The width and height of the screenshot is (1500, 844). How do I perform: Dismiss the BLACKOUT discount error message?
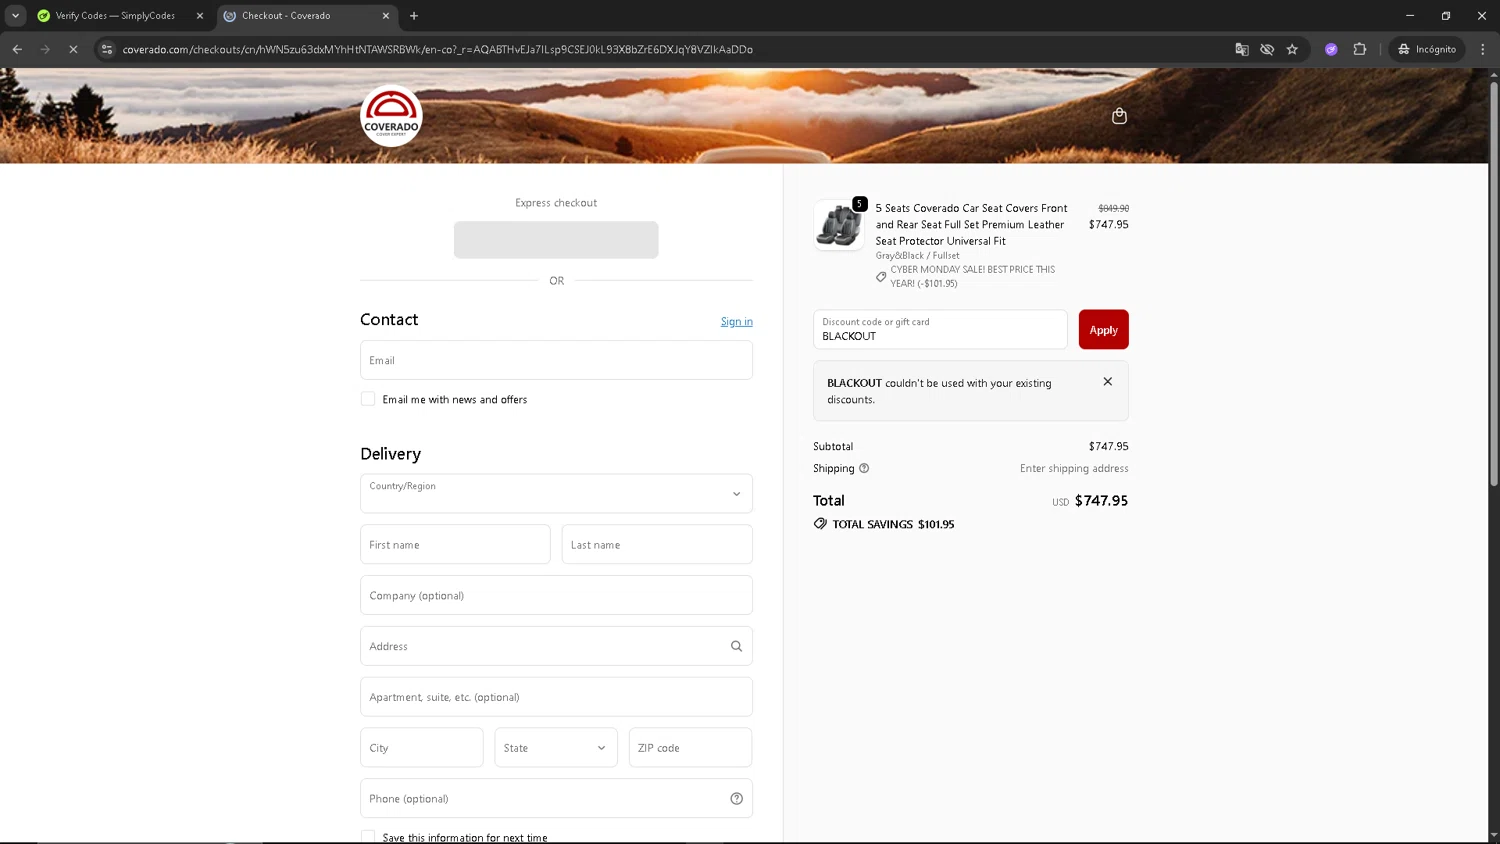coord(1107,382)
